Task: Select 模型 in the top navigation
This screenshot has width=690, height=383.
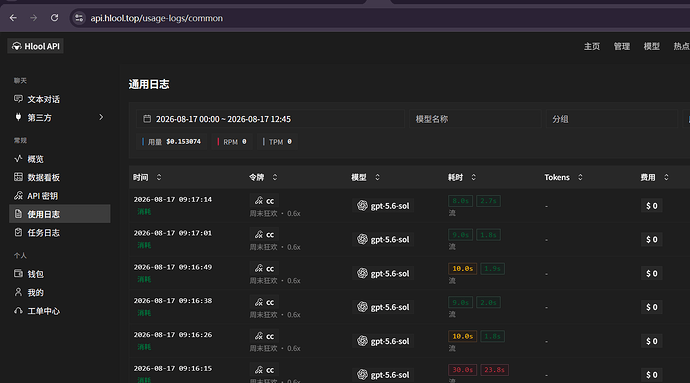Action: [x=651, y=46]
